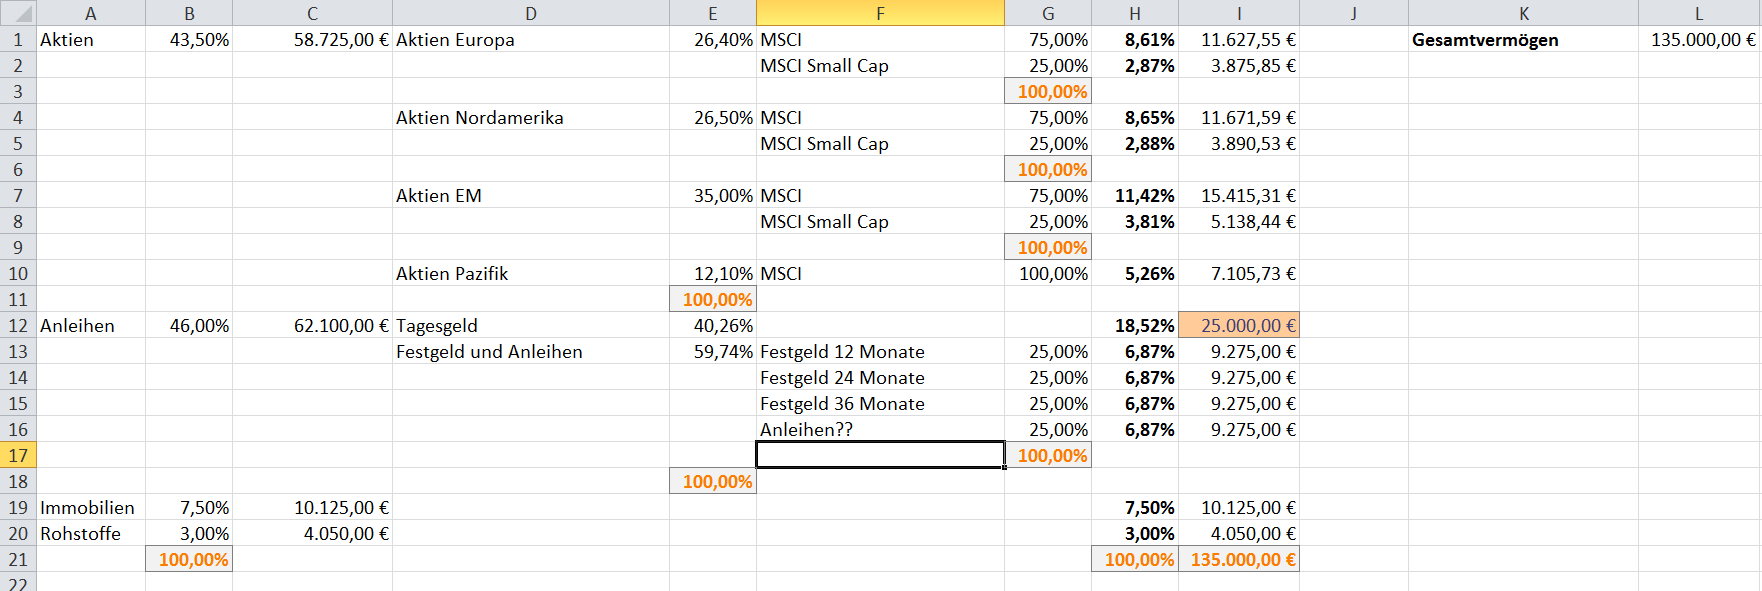Viewport: 1762px width, 591px height.
Task: Click the Anleihen?? cell
Action: pyautogui.click(x=807, y=430)
